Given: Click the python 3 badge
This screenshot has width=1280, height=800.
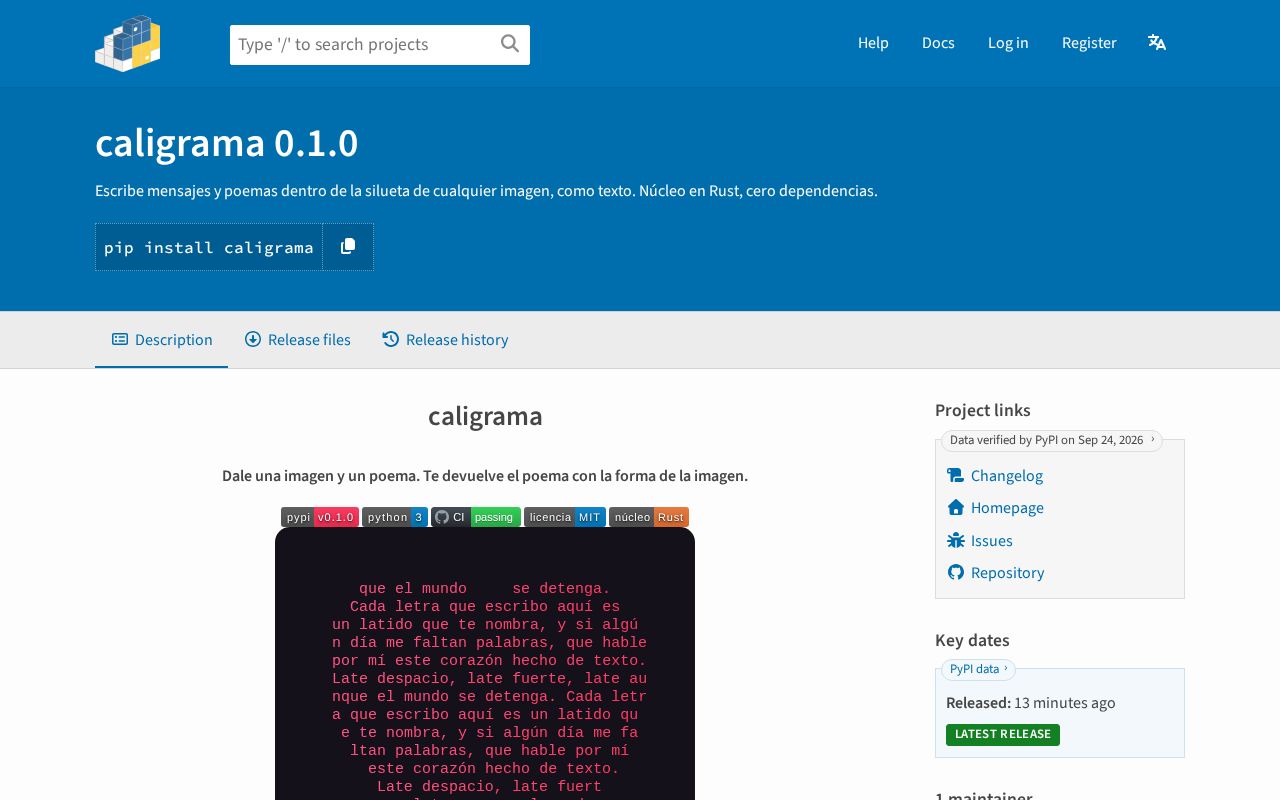Looking at the screenshot, I should point(395,517).
